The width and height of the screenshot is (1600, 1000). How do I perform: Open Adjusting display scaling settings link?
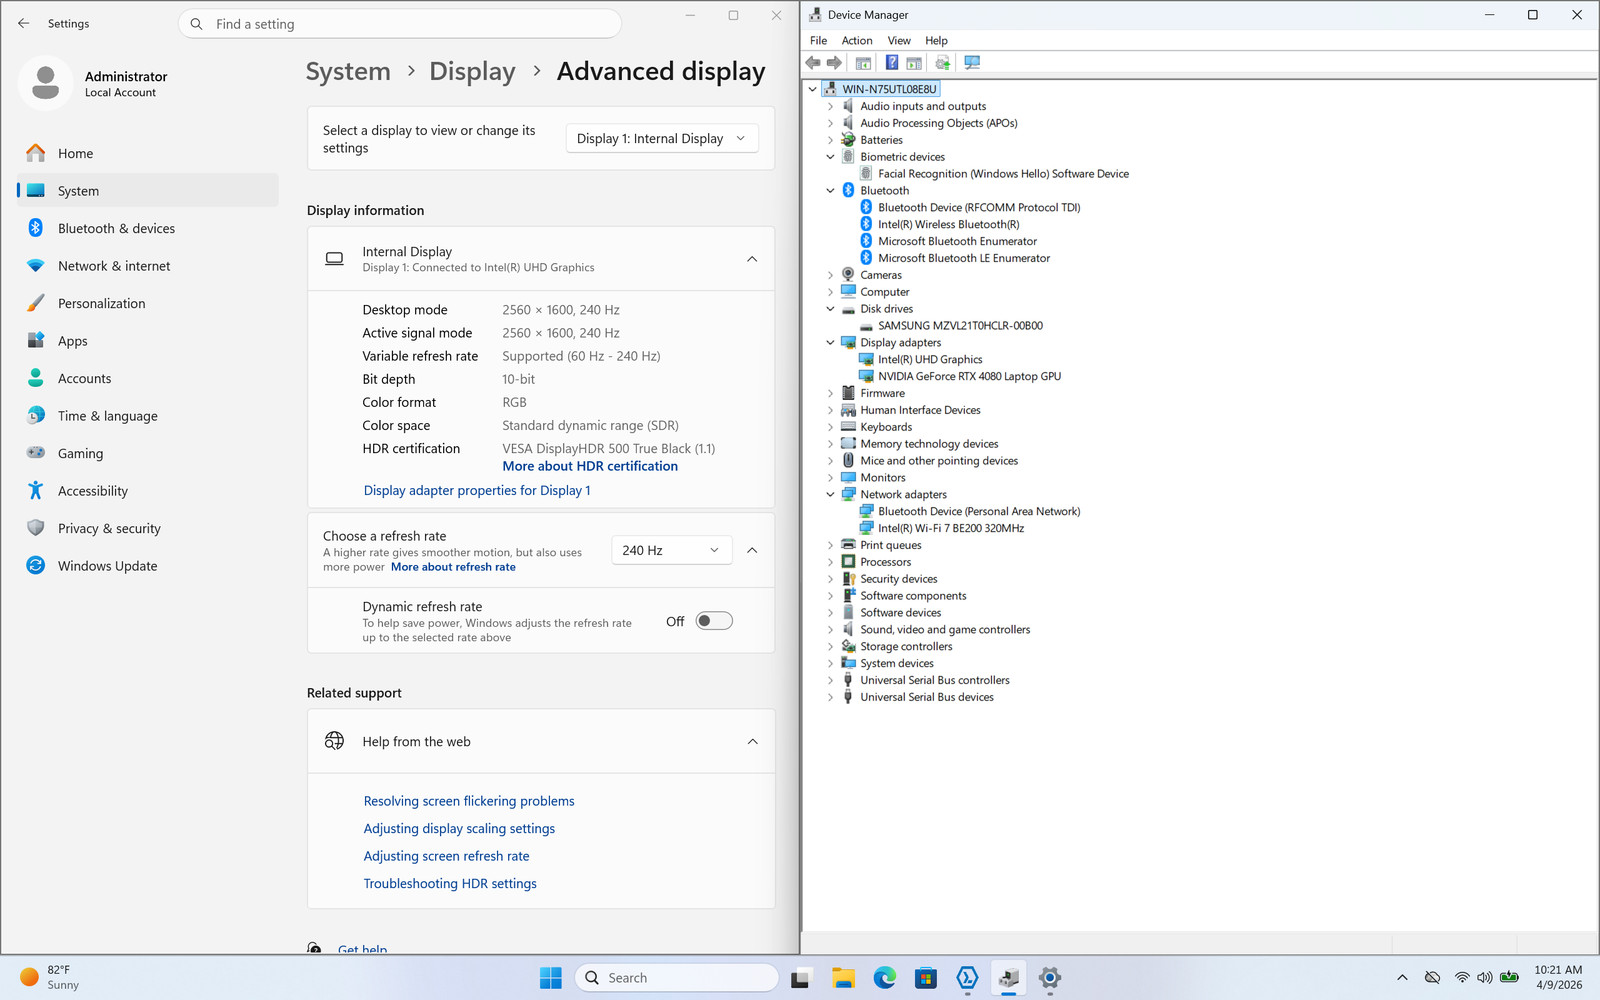click(459, 828)
